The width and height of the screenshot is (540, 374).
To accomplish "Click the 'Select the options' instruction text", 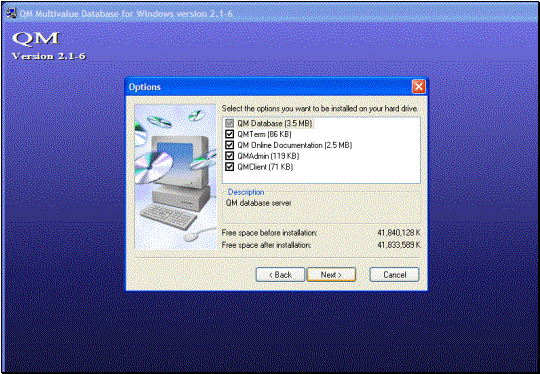I will tap(320, 108).
